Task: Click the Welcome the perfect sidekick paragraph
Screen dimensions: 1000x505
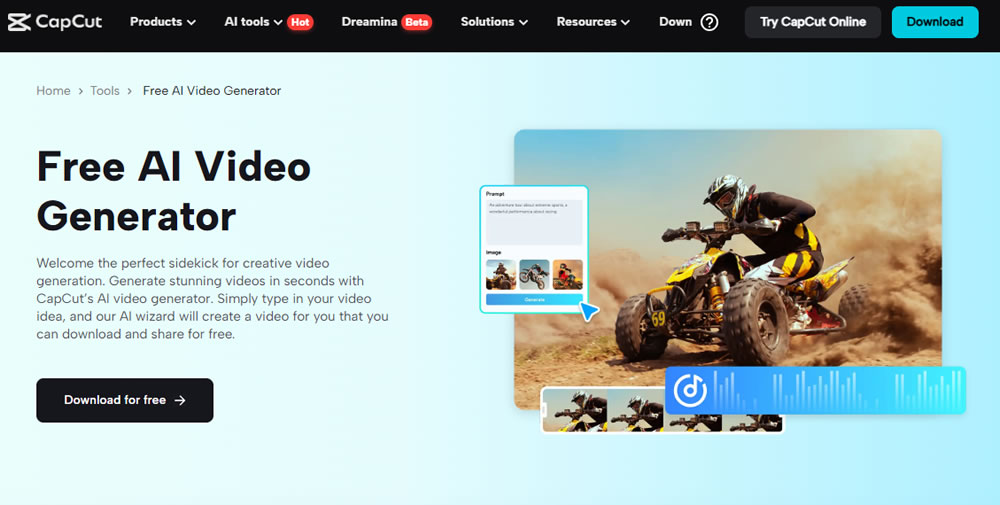Action: (212, 298)
